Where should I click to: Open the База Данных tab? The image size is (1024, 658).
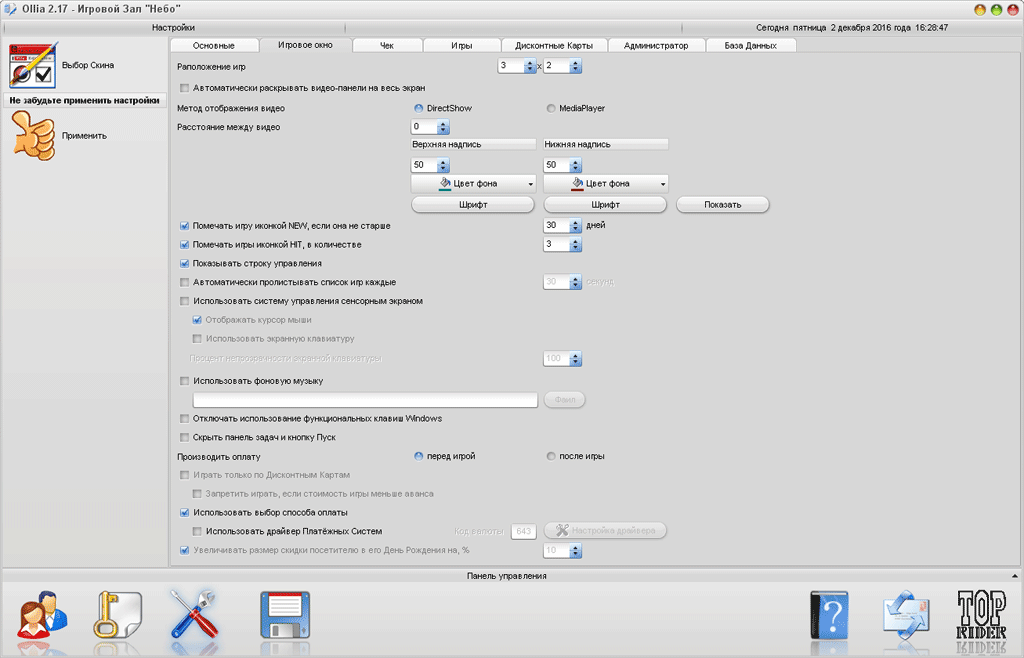pos(750,46)
